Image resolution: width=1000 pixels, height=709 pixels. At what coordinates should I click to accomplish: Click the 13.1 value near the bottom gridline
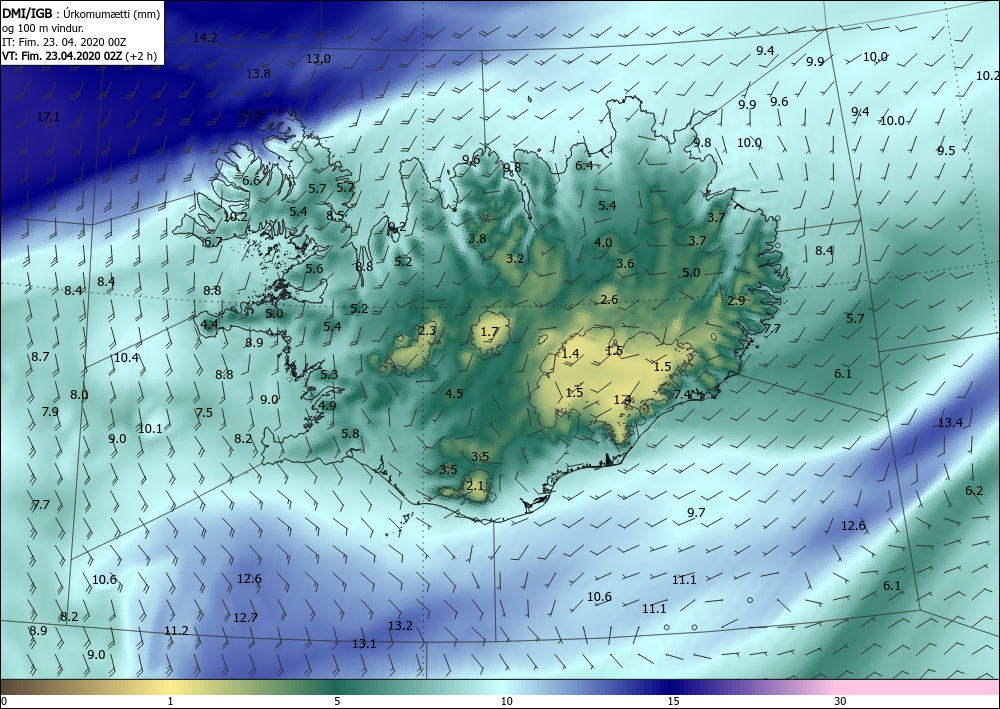tap(364, 644)
